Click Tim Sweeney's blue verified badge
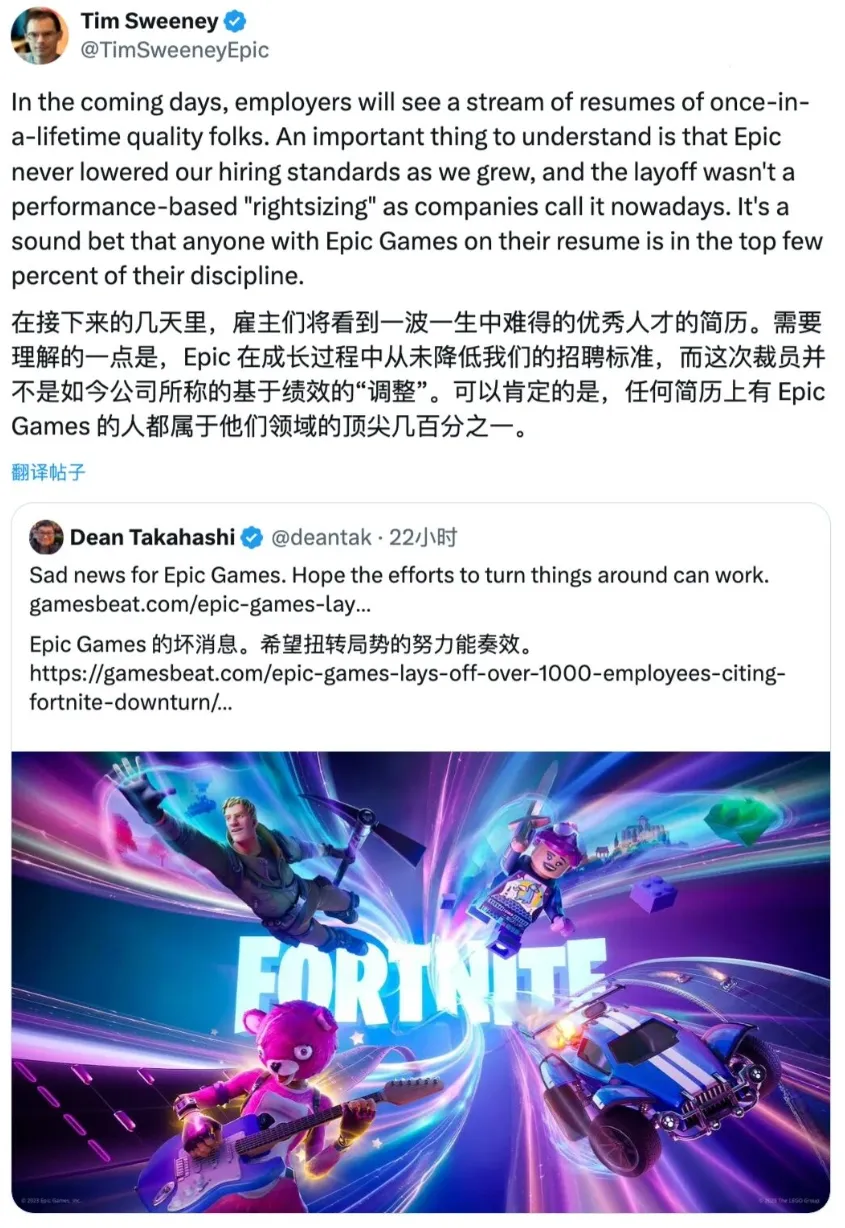 [236, 21]
